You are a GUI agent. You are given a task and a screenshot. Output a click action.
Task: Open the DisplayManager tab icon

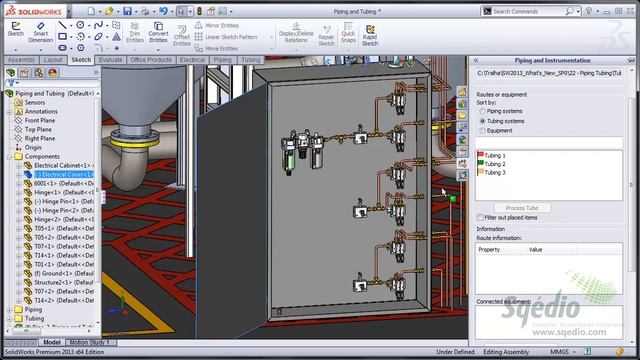coord(52,73)
